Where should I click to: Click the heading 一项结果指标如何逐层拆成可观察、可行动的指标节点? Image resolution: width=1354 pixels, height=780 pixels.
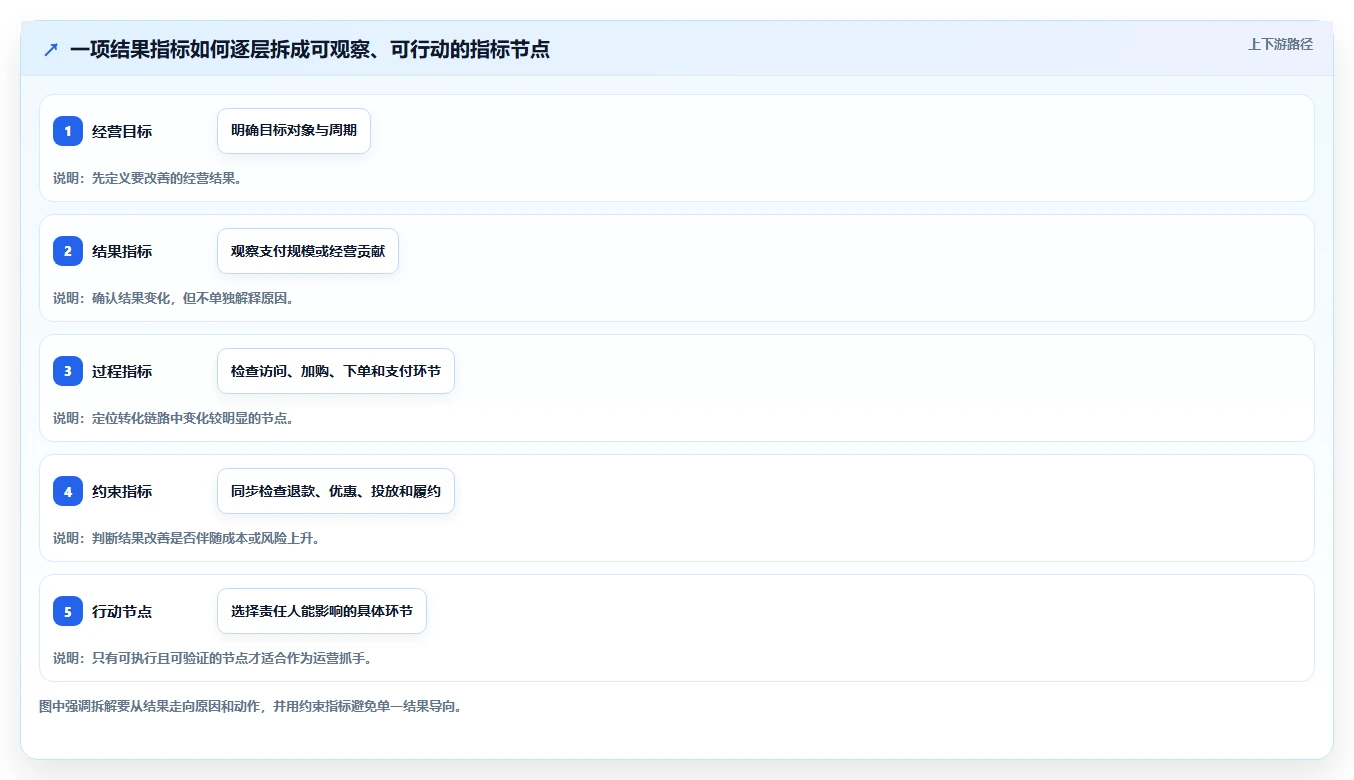pyautogui.click(x=310, y=49)
